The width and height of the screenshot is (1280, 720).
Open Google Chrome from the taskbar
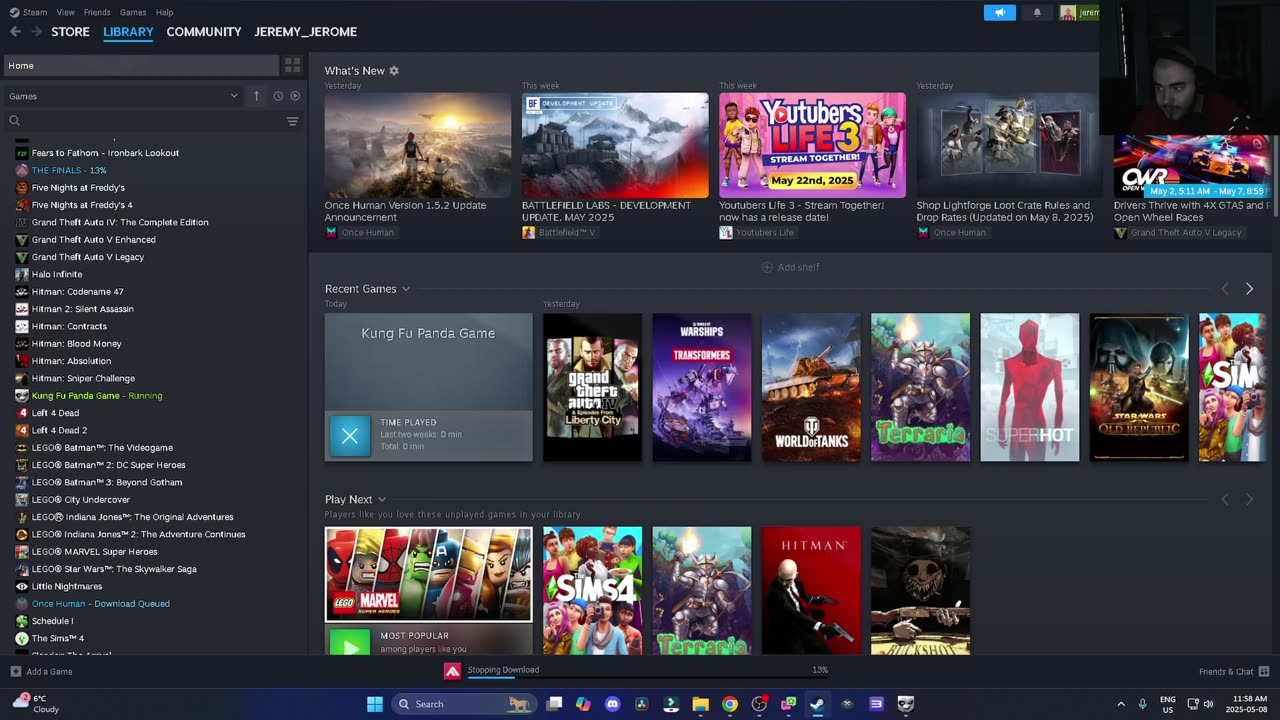coord(730,704)
